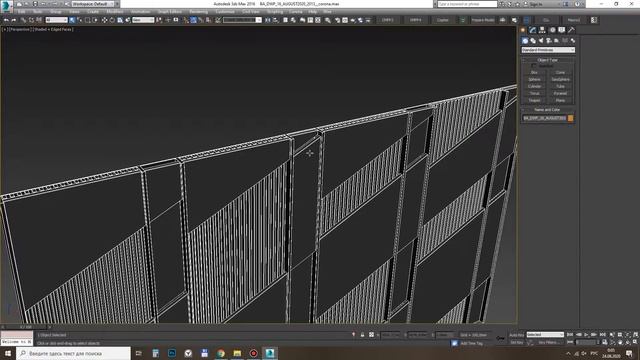Open the Modifiers menu
The height and width of the screenshot is (360, 640).
point(115,12)
